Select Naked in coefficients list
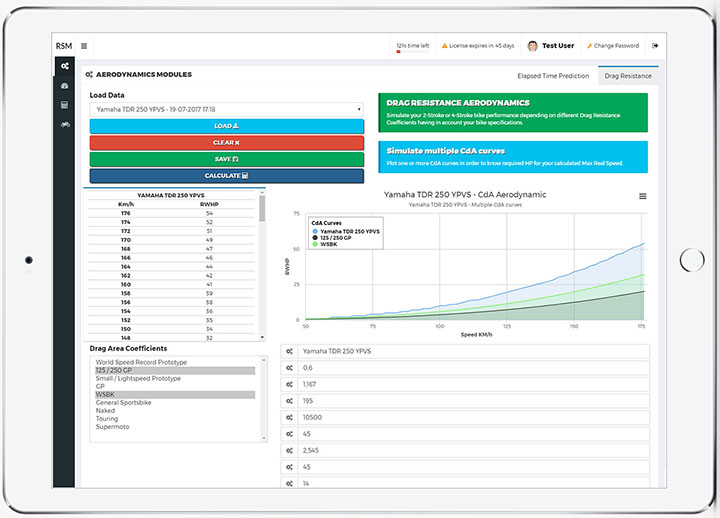Viewport: 720px width, 518px height. (105, 411)
